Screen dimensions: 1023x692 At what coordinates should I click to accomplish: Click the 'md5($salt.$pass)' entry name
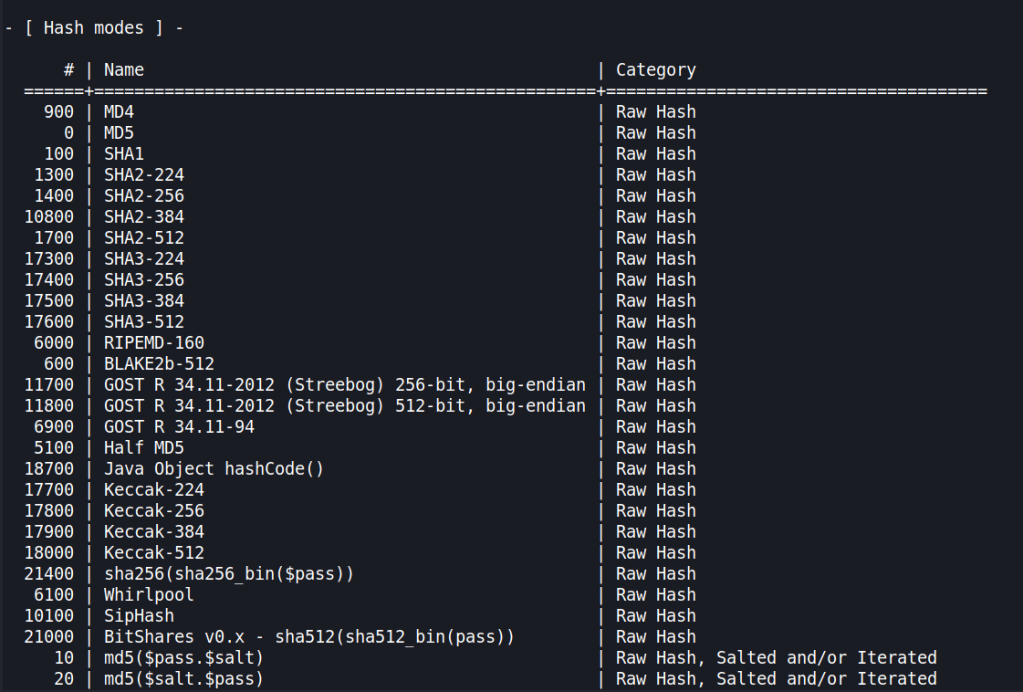(184, 679)
